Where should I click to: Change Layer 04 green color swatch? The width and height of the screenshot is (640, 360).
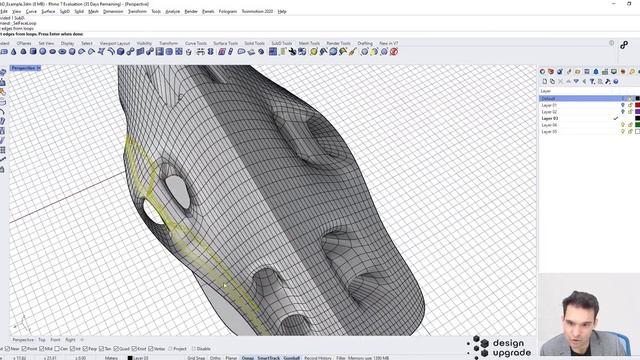point(638,125)
